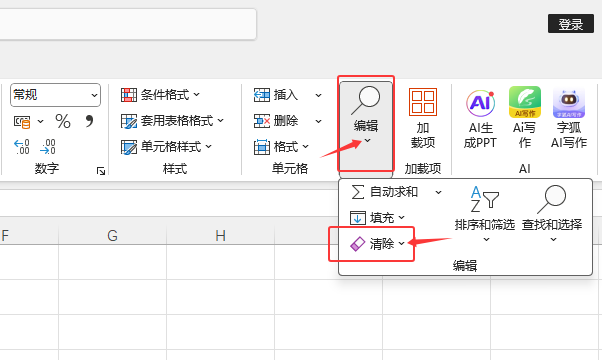Click the search box in title bar
This screenshot has width=602, height=360.
tap(128, 24)
